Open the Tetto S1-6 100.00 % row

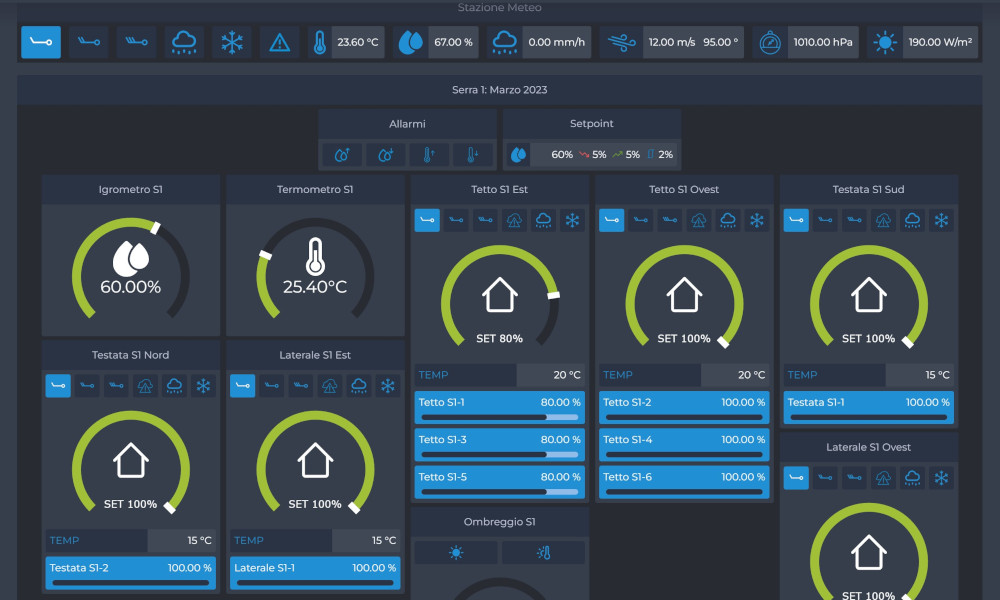click(684, 481)
